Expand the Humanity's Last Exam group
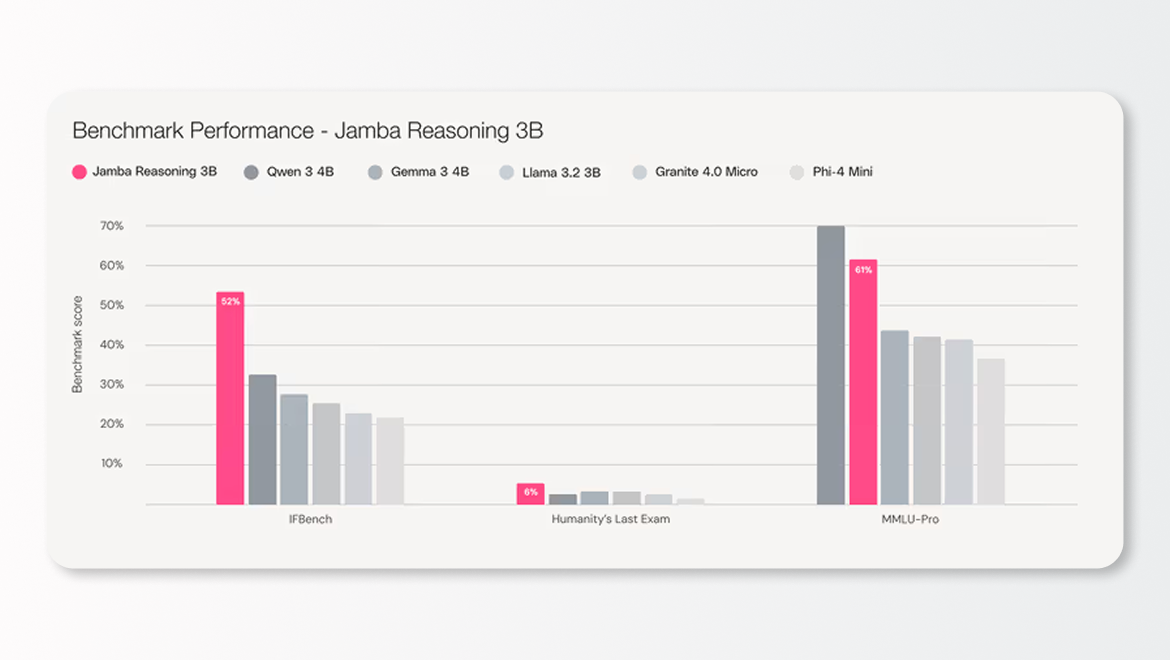 611,519
